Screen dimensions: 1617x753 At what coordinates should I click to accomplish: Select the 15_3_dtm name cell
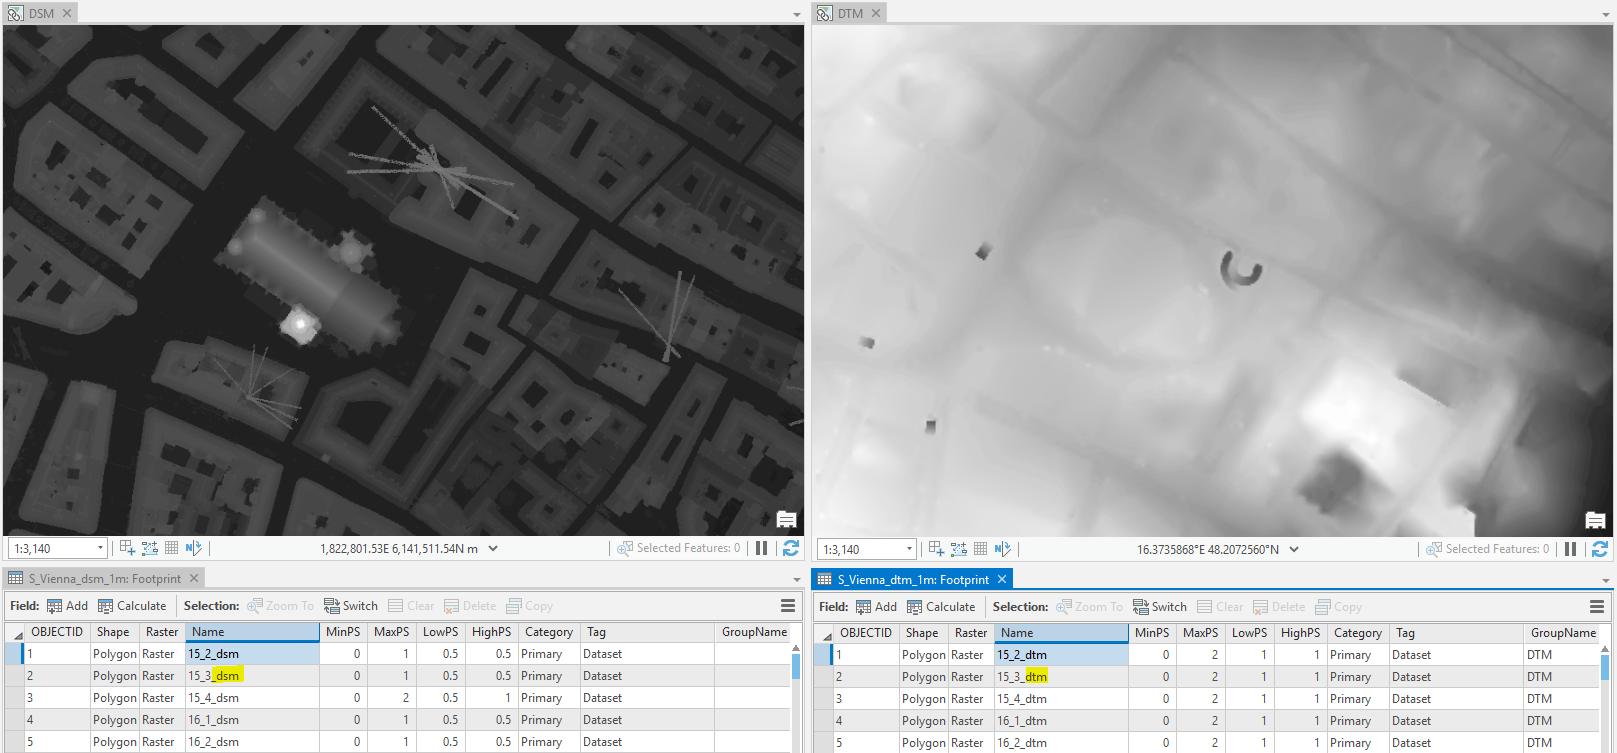1061,677
